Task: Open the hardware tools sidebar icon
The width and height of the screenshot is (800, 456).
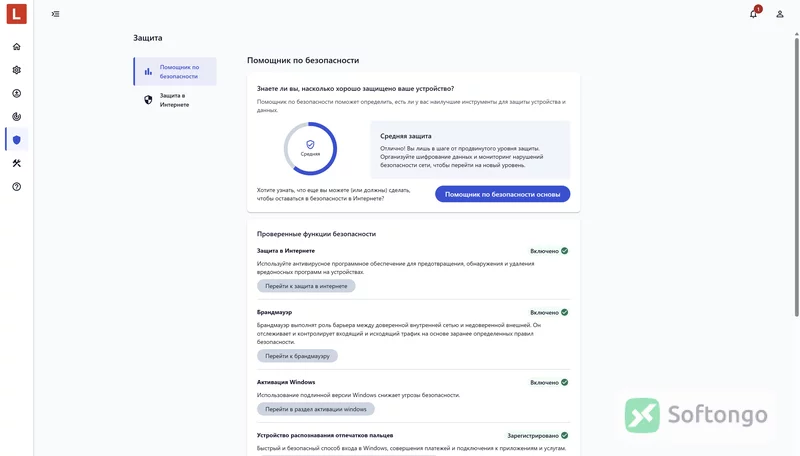Action: 17,163
